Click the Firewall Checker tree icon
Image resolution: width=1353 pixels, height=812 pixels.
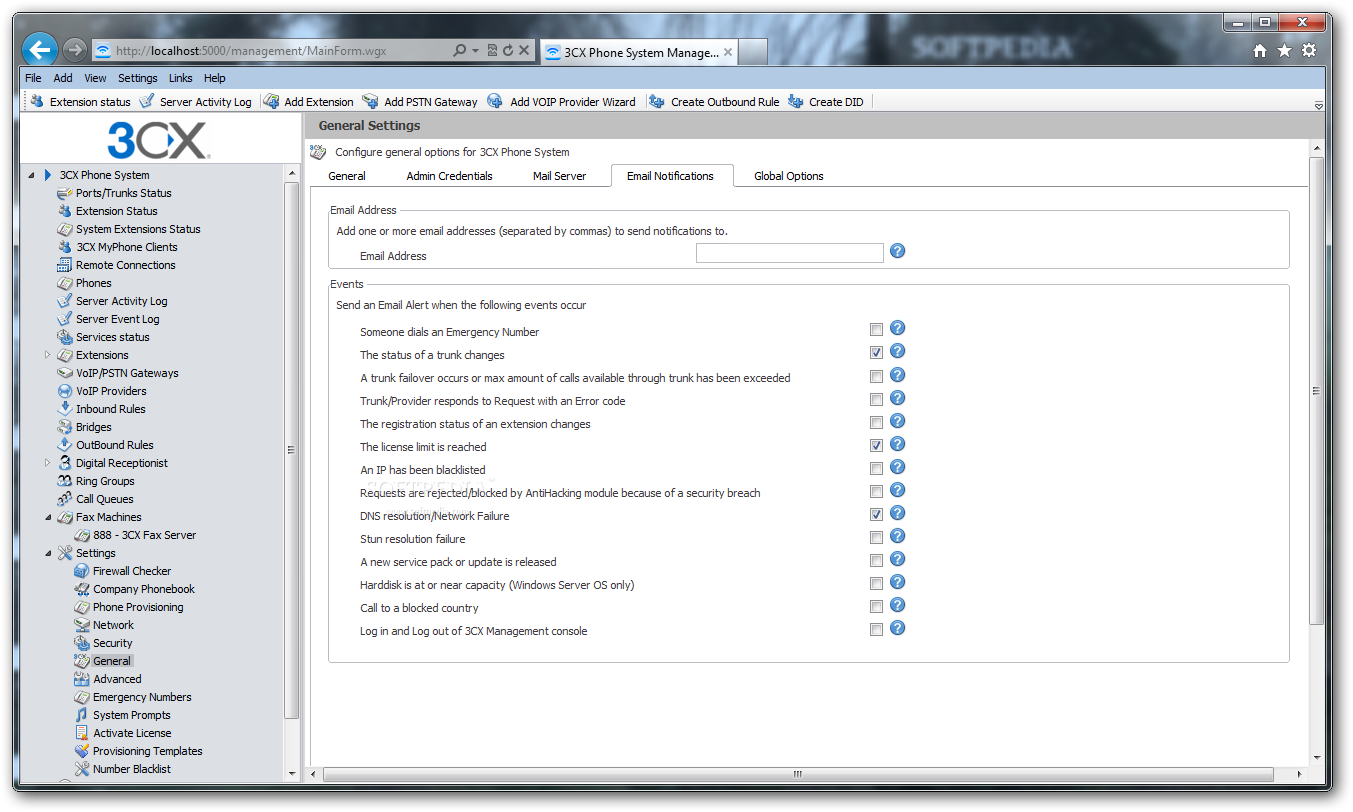click(82, 571)
